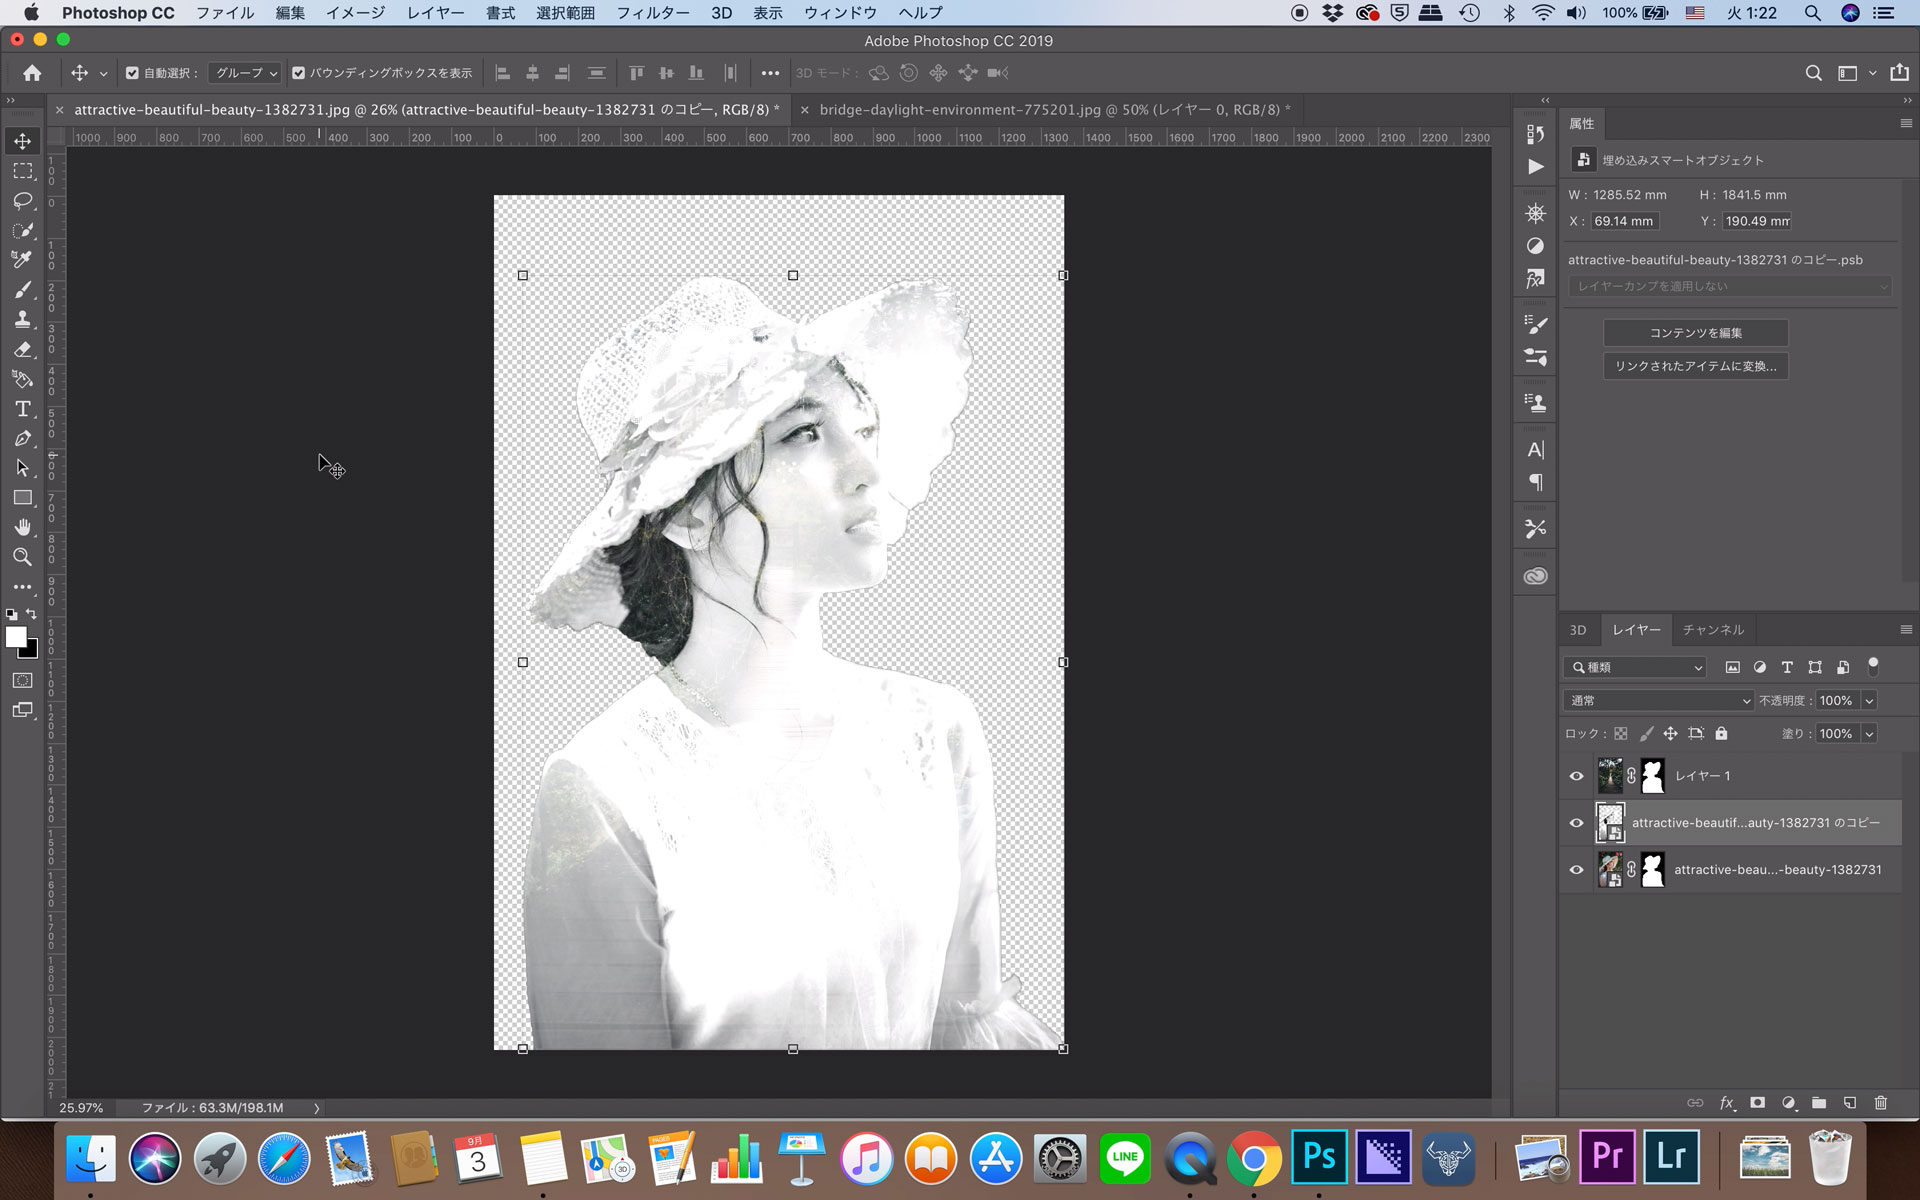The width and height of the screenshot is (1920, 1200).
Task: Click the レイヤー 1 mask thumbnail
Action: pyautogui.click(x=1653, y=776)
